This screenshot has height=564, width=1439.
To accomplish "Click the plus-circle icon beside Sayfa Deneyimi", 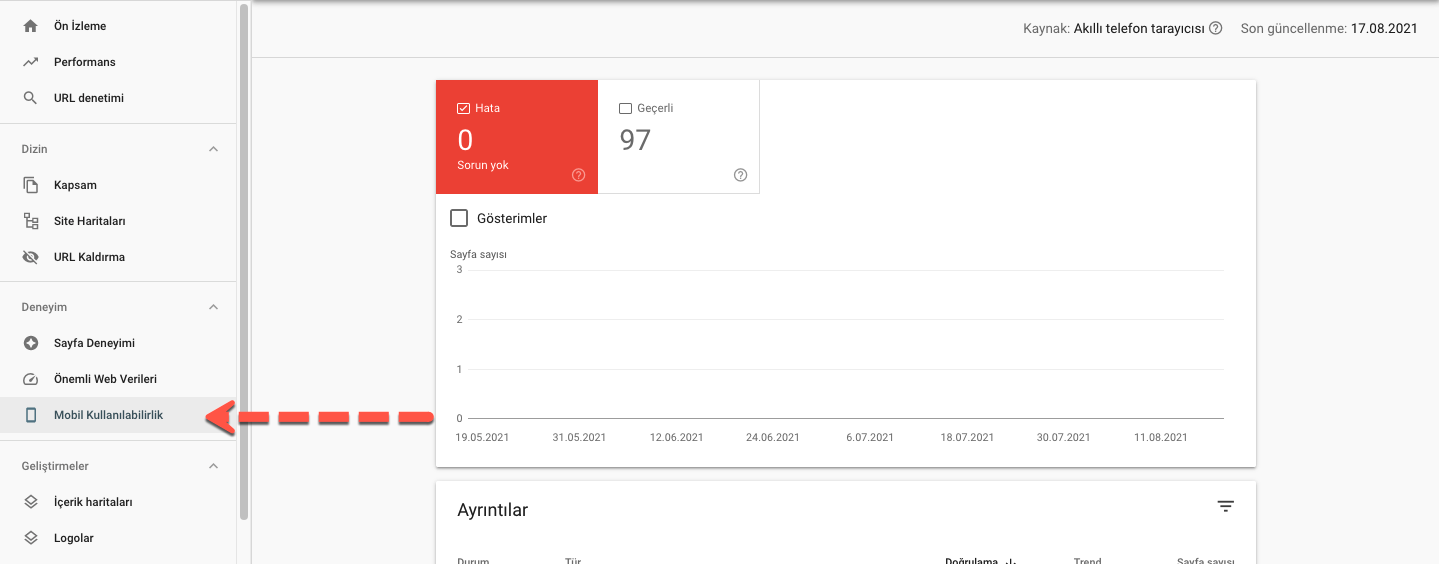I will (30, 343).
